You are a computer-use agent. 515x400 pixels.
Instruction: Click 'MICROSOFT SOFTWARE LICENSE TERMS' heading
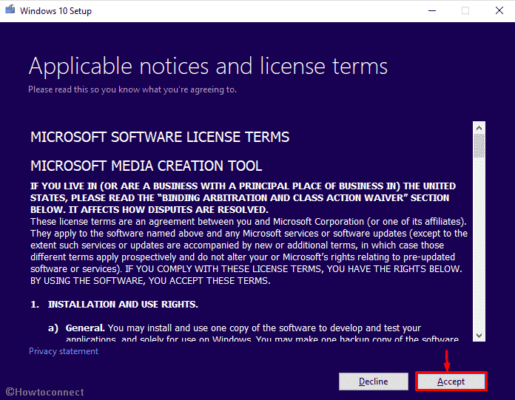[160, 137]
